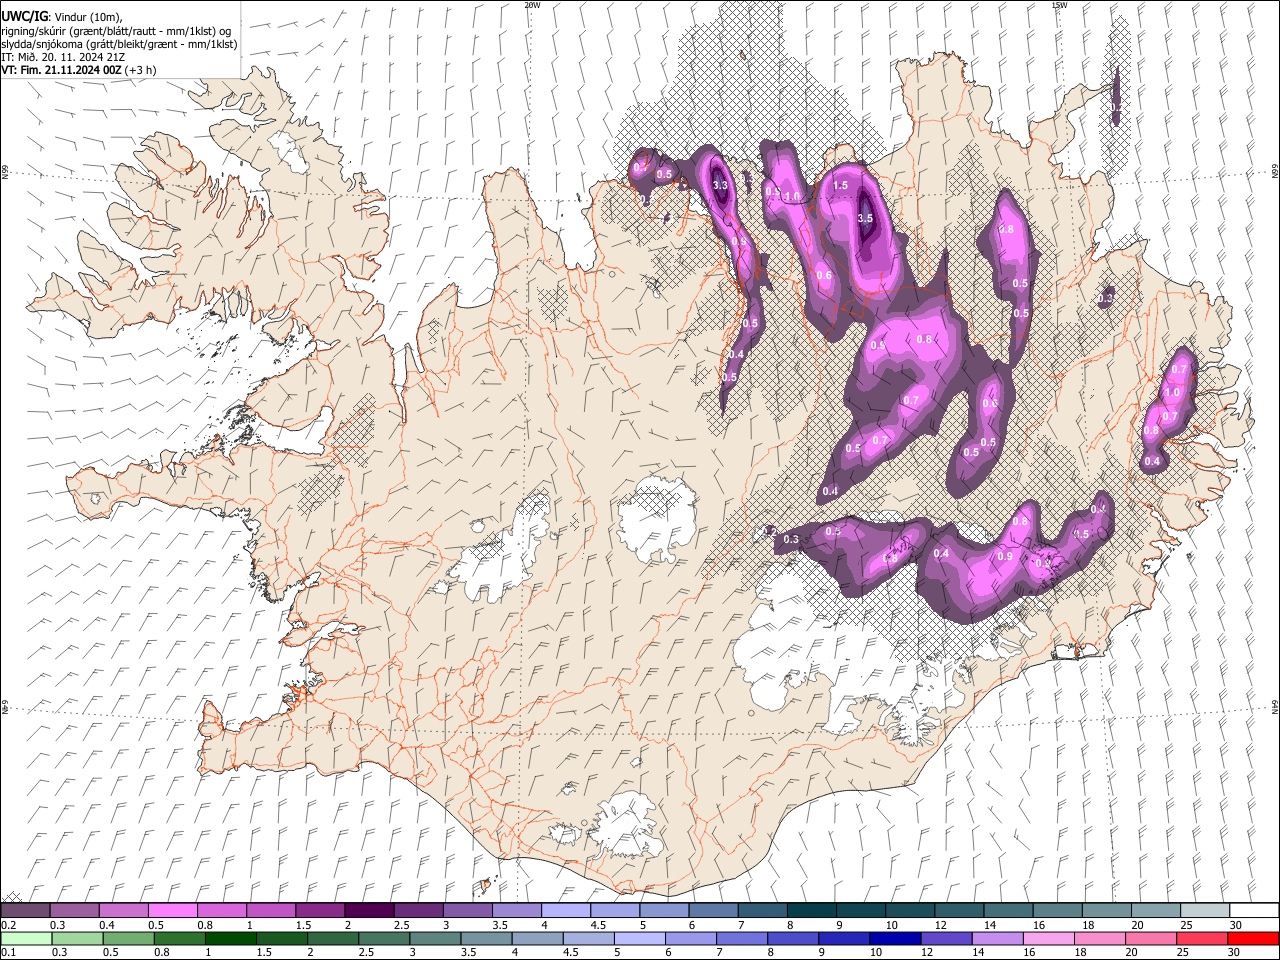Select the rain-scale swatch between 25 and 30
The height and width of the screenshot is (960, 1280).
1202,938
